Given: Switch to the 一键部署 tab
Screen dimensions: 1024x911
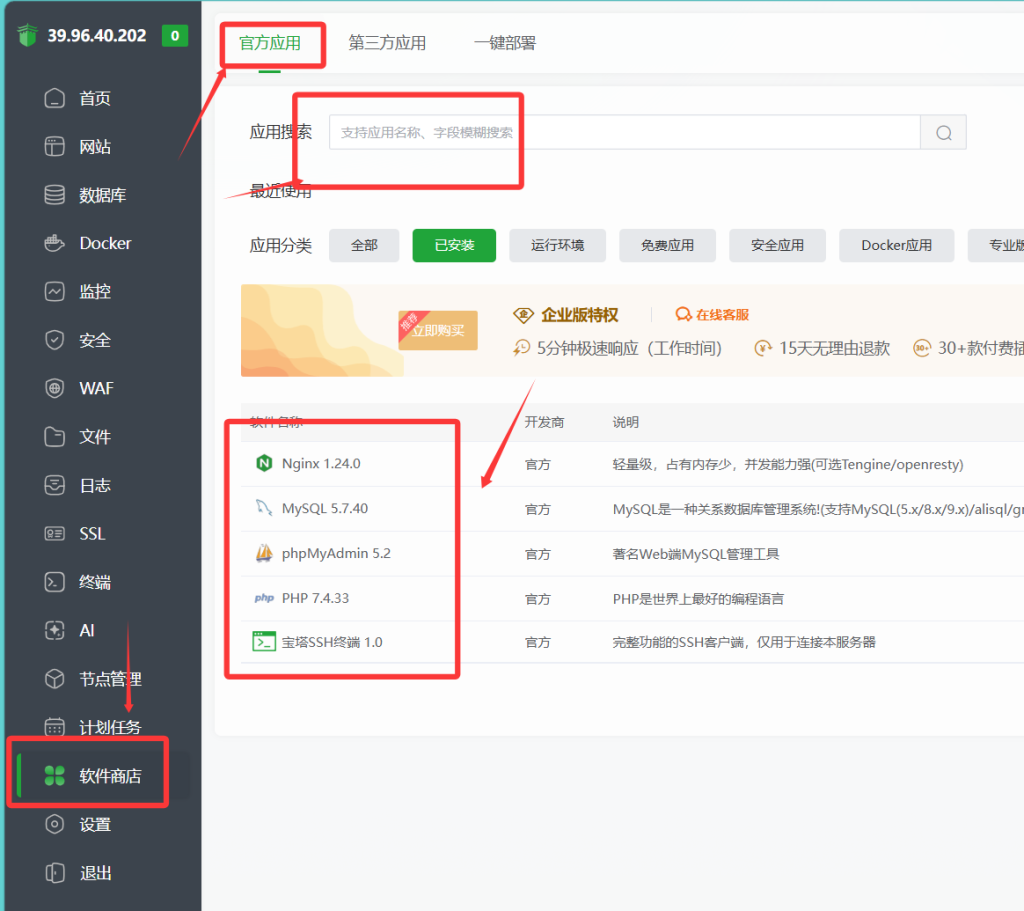Looking at the screenshot, I should click(x=505, y=43).
